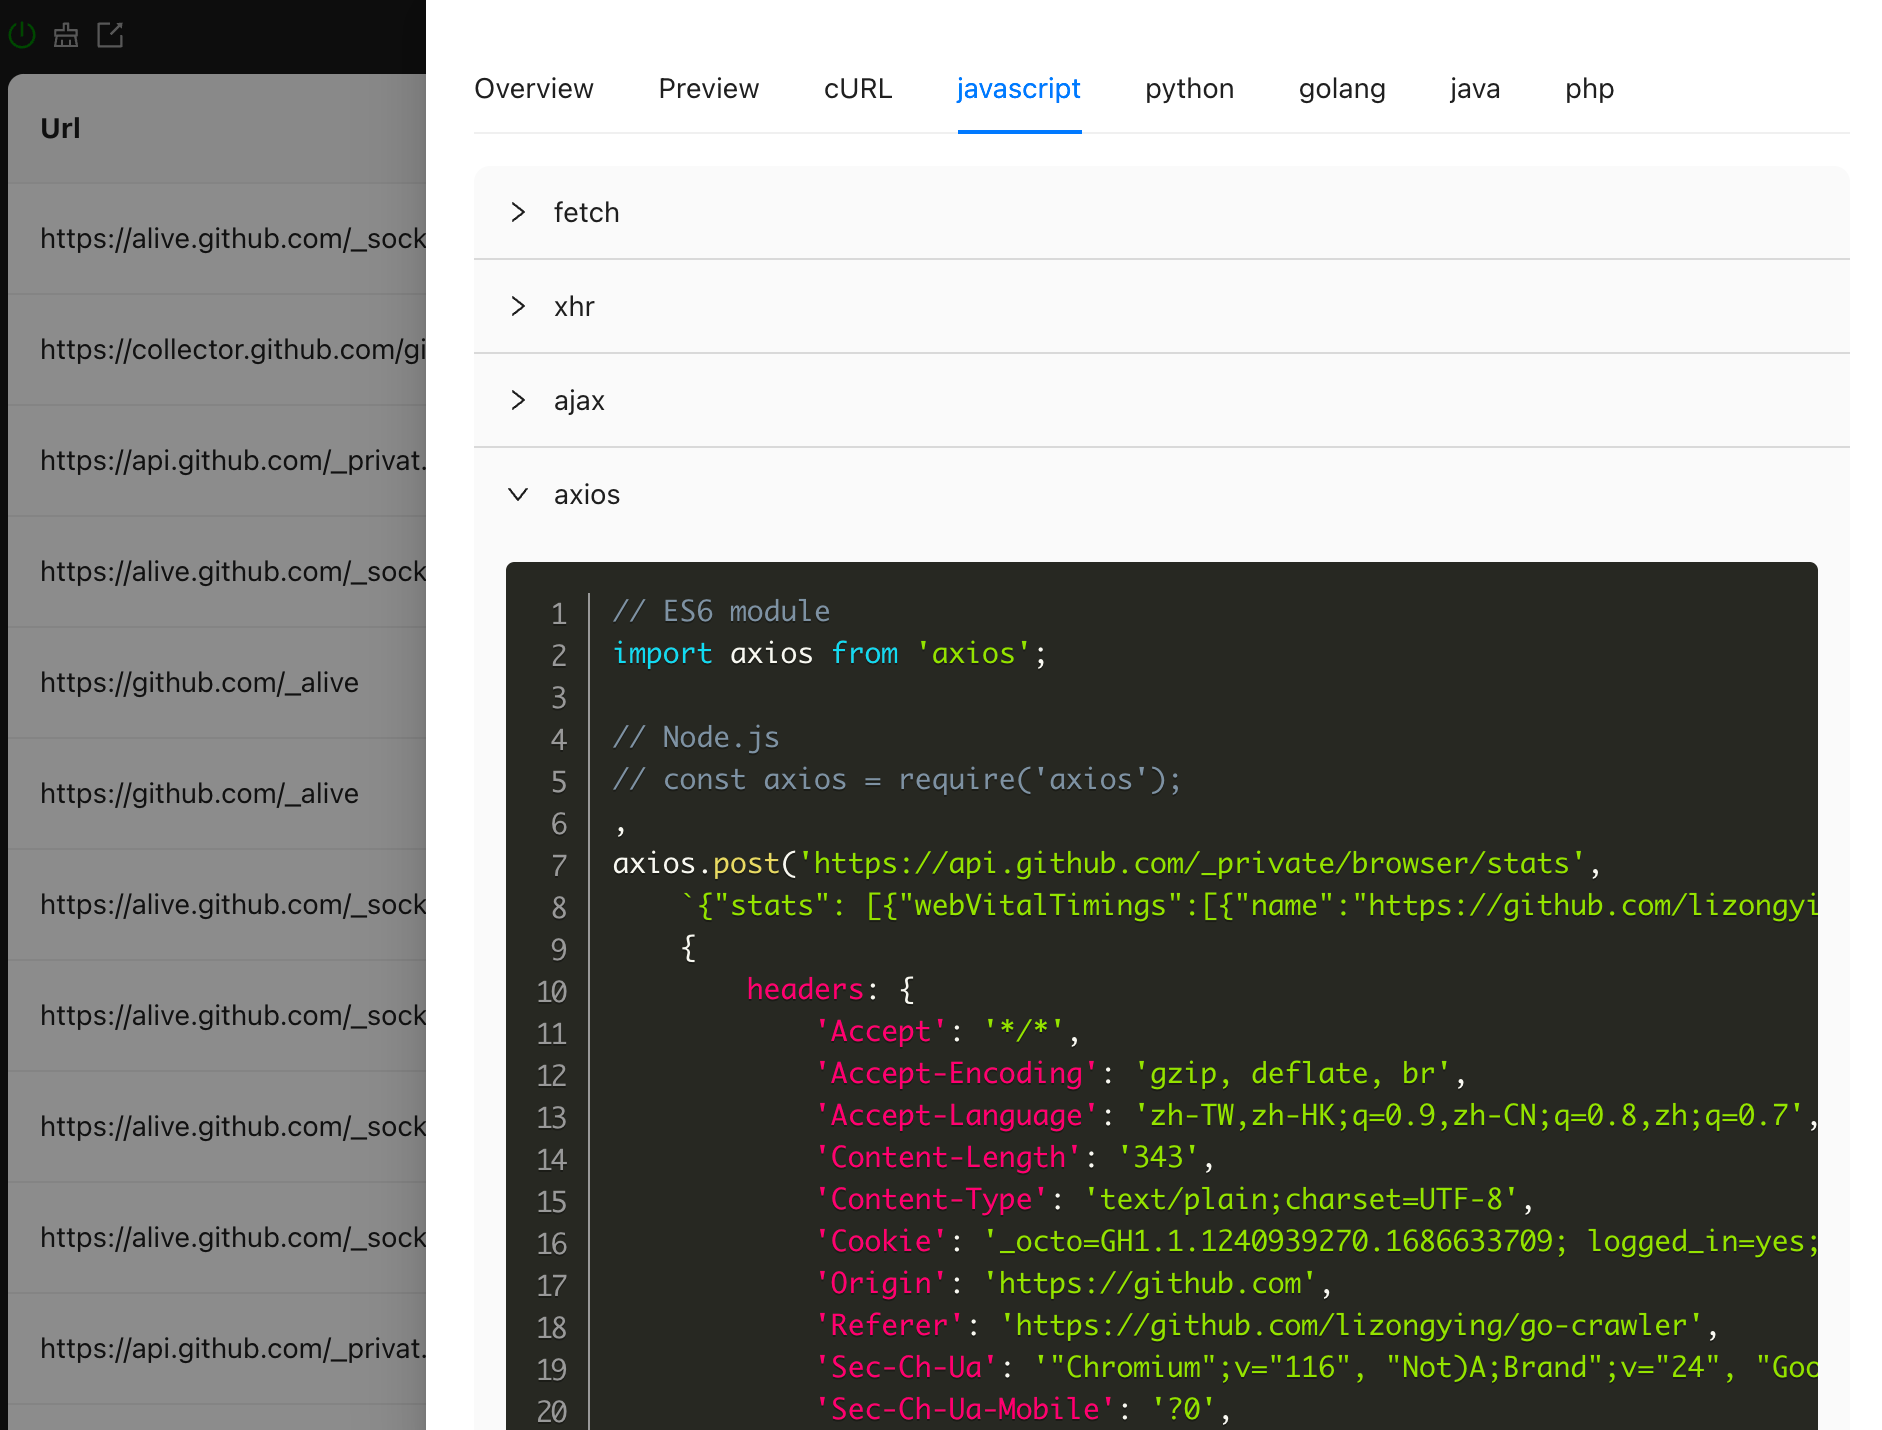Collapse the axios section chevron

coord(518,494)
